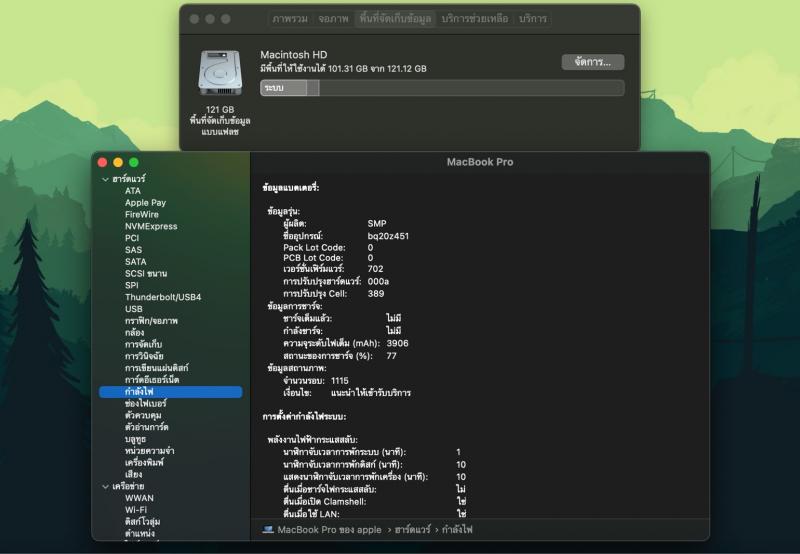The width and height of the screenshot is (800, 554).
Task: Open the จอภาพ tab in the storage window
Action: click(x=333, y=19)
